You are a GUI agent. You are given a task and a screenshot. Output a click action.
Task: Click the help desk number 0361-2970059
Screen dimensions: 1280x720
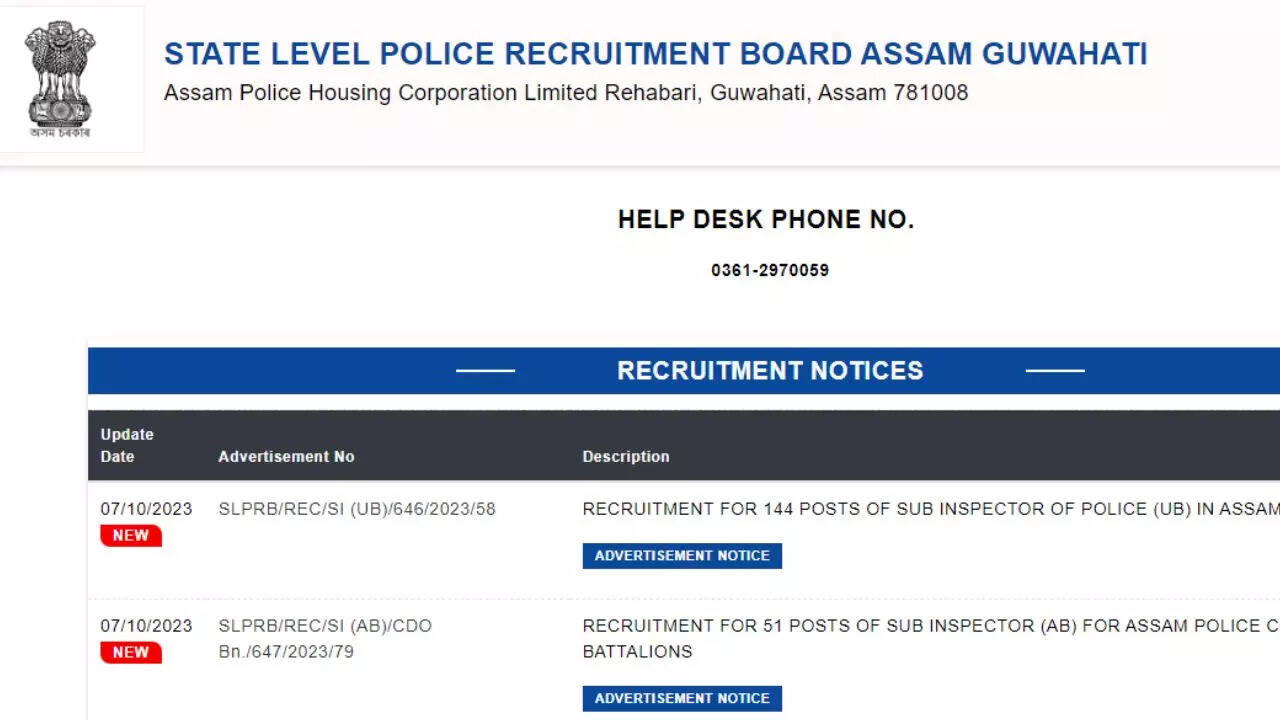[770, 270]
